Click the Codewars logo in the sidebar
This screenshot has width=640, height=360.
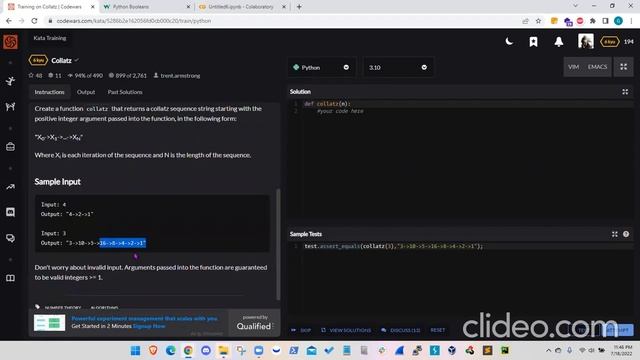(10, 42)
